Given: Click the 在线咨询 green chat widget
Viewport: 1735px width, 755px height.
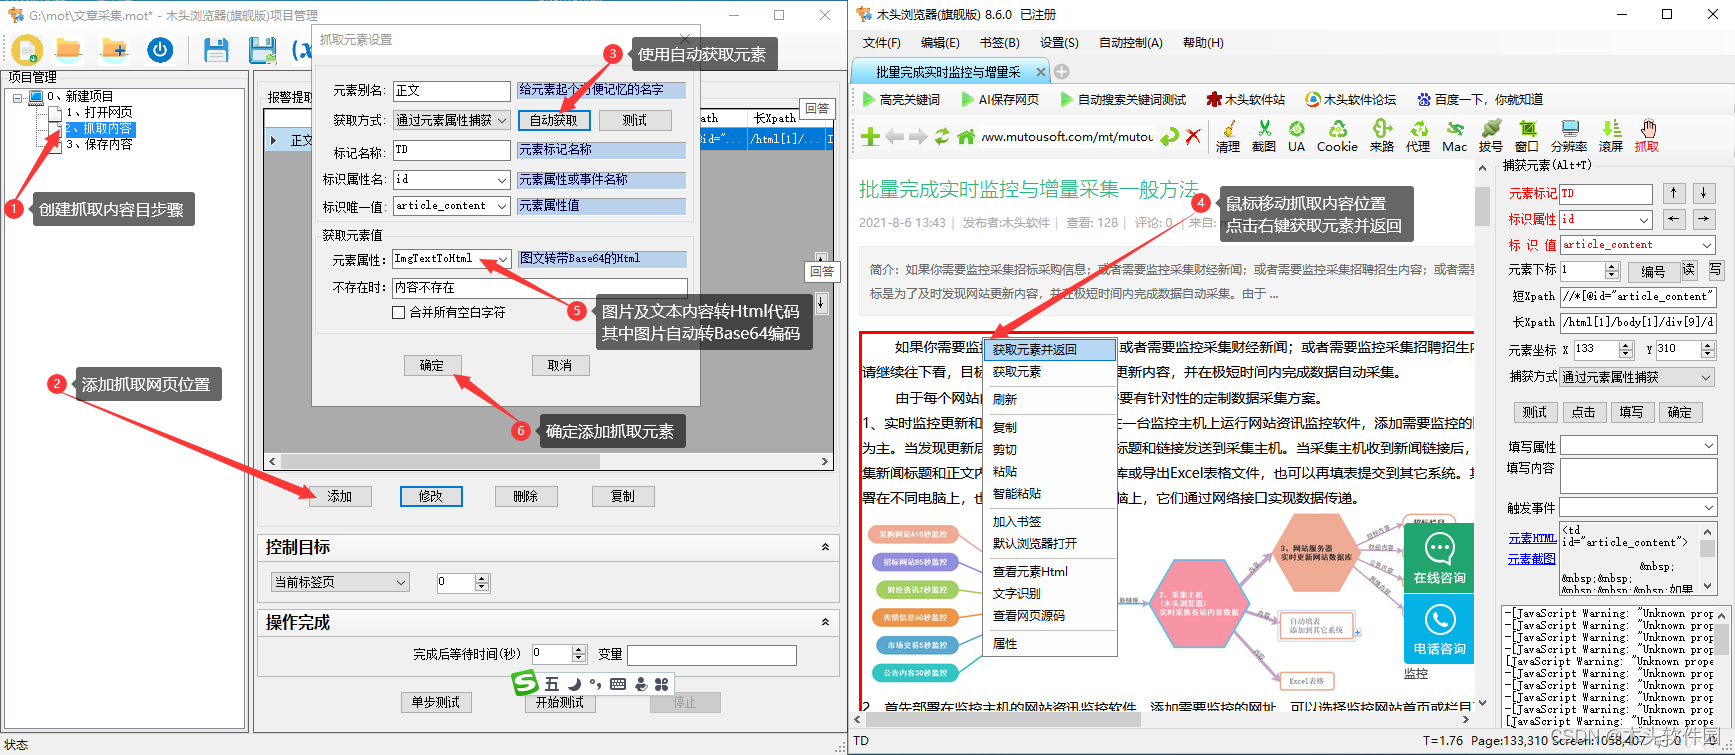Looking at the screenshot, I should [1439, 558].
